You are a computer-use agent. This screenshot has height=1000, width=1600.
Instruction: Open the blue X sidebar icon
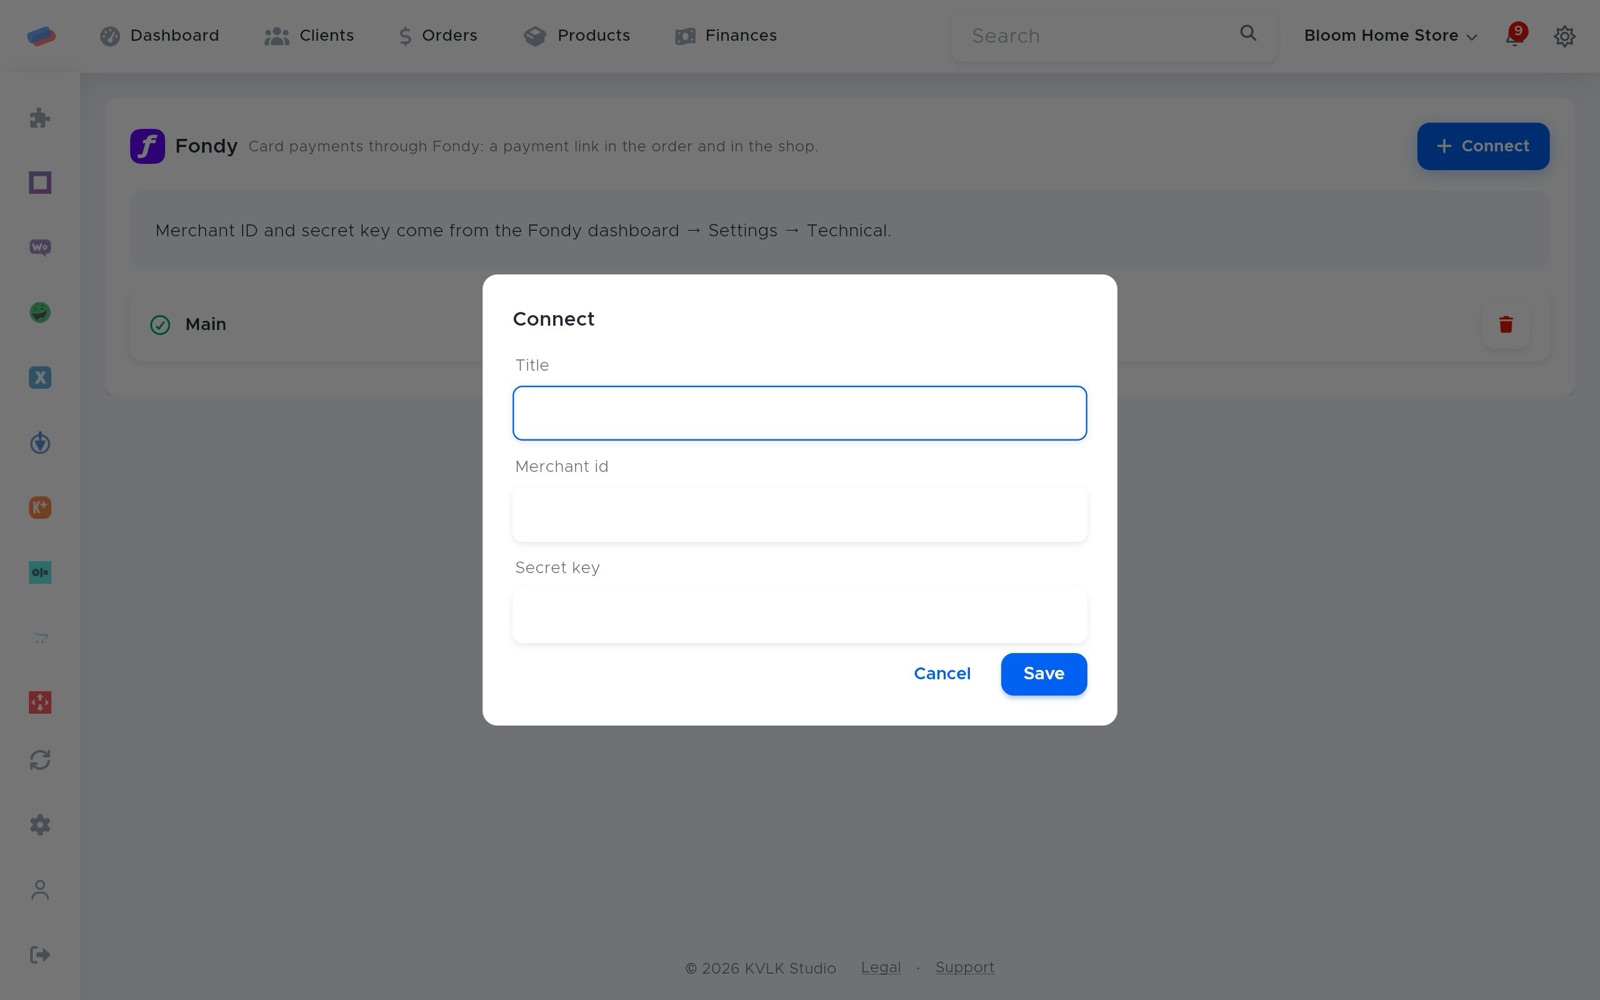point(40,378)
